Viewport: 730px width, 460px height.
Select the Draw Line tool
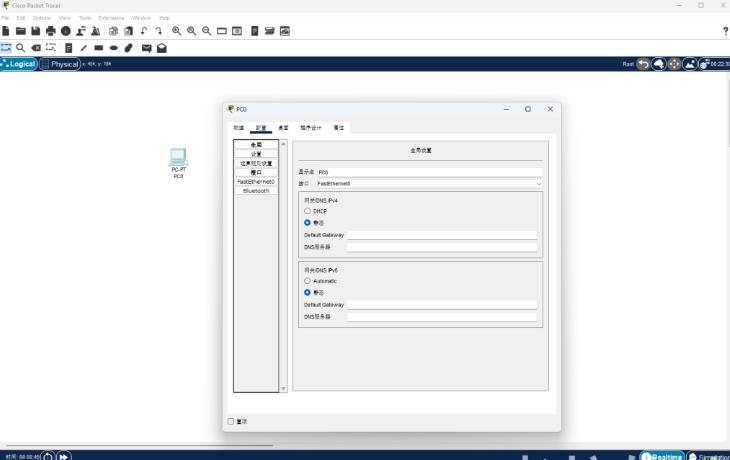click(x=84, y=48)
